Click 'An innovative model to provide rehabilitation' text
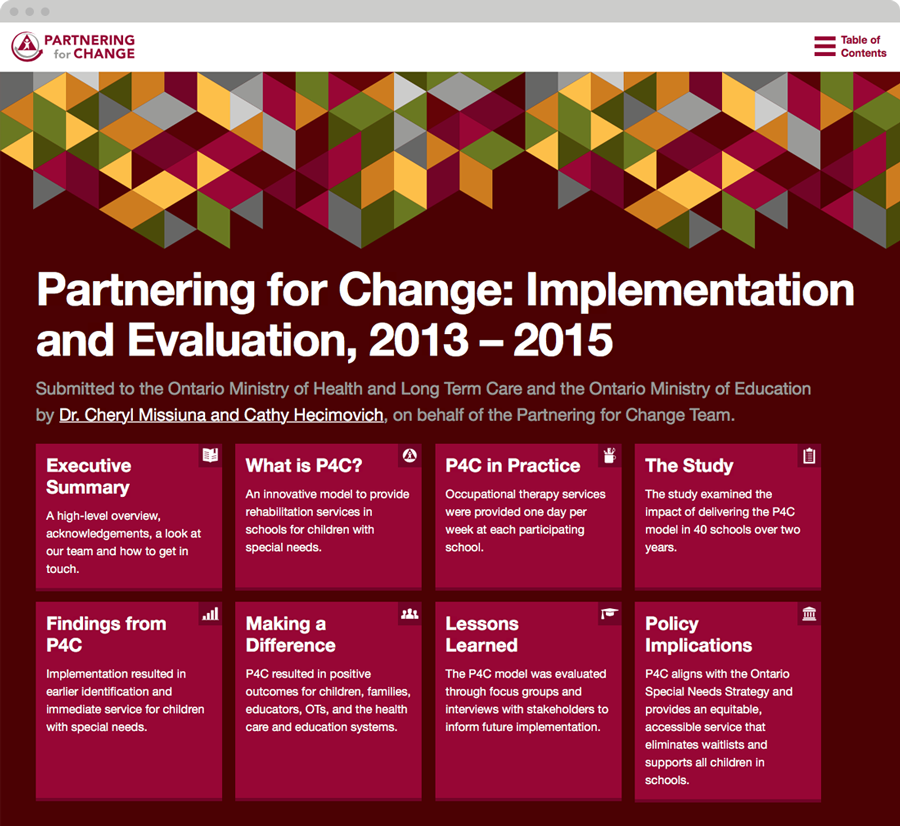Image resolution: width=900 pixels, height=826 pixels. 327,521
